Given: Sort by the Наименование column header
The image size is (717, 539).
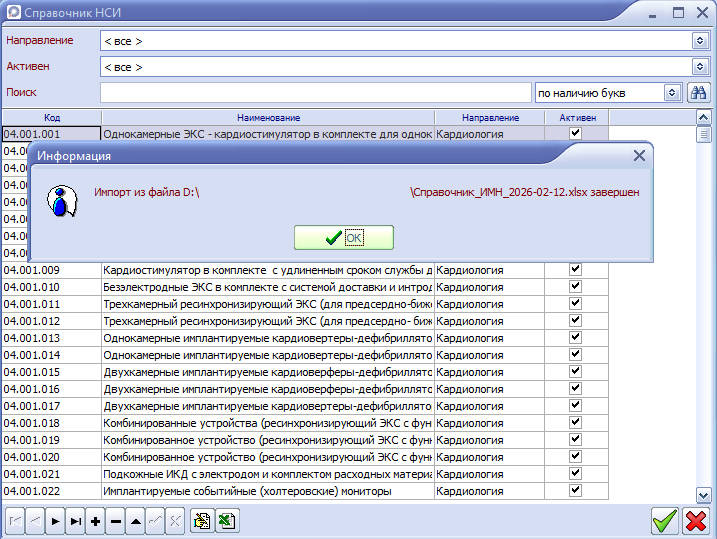Looking at the screenshot, I should click(x=269, y=118).
